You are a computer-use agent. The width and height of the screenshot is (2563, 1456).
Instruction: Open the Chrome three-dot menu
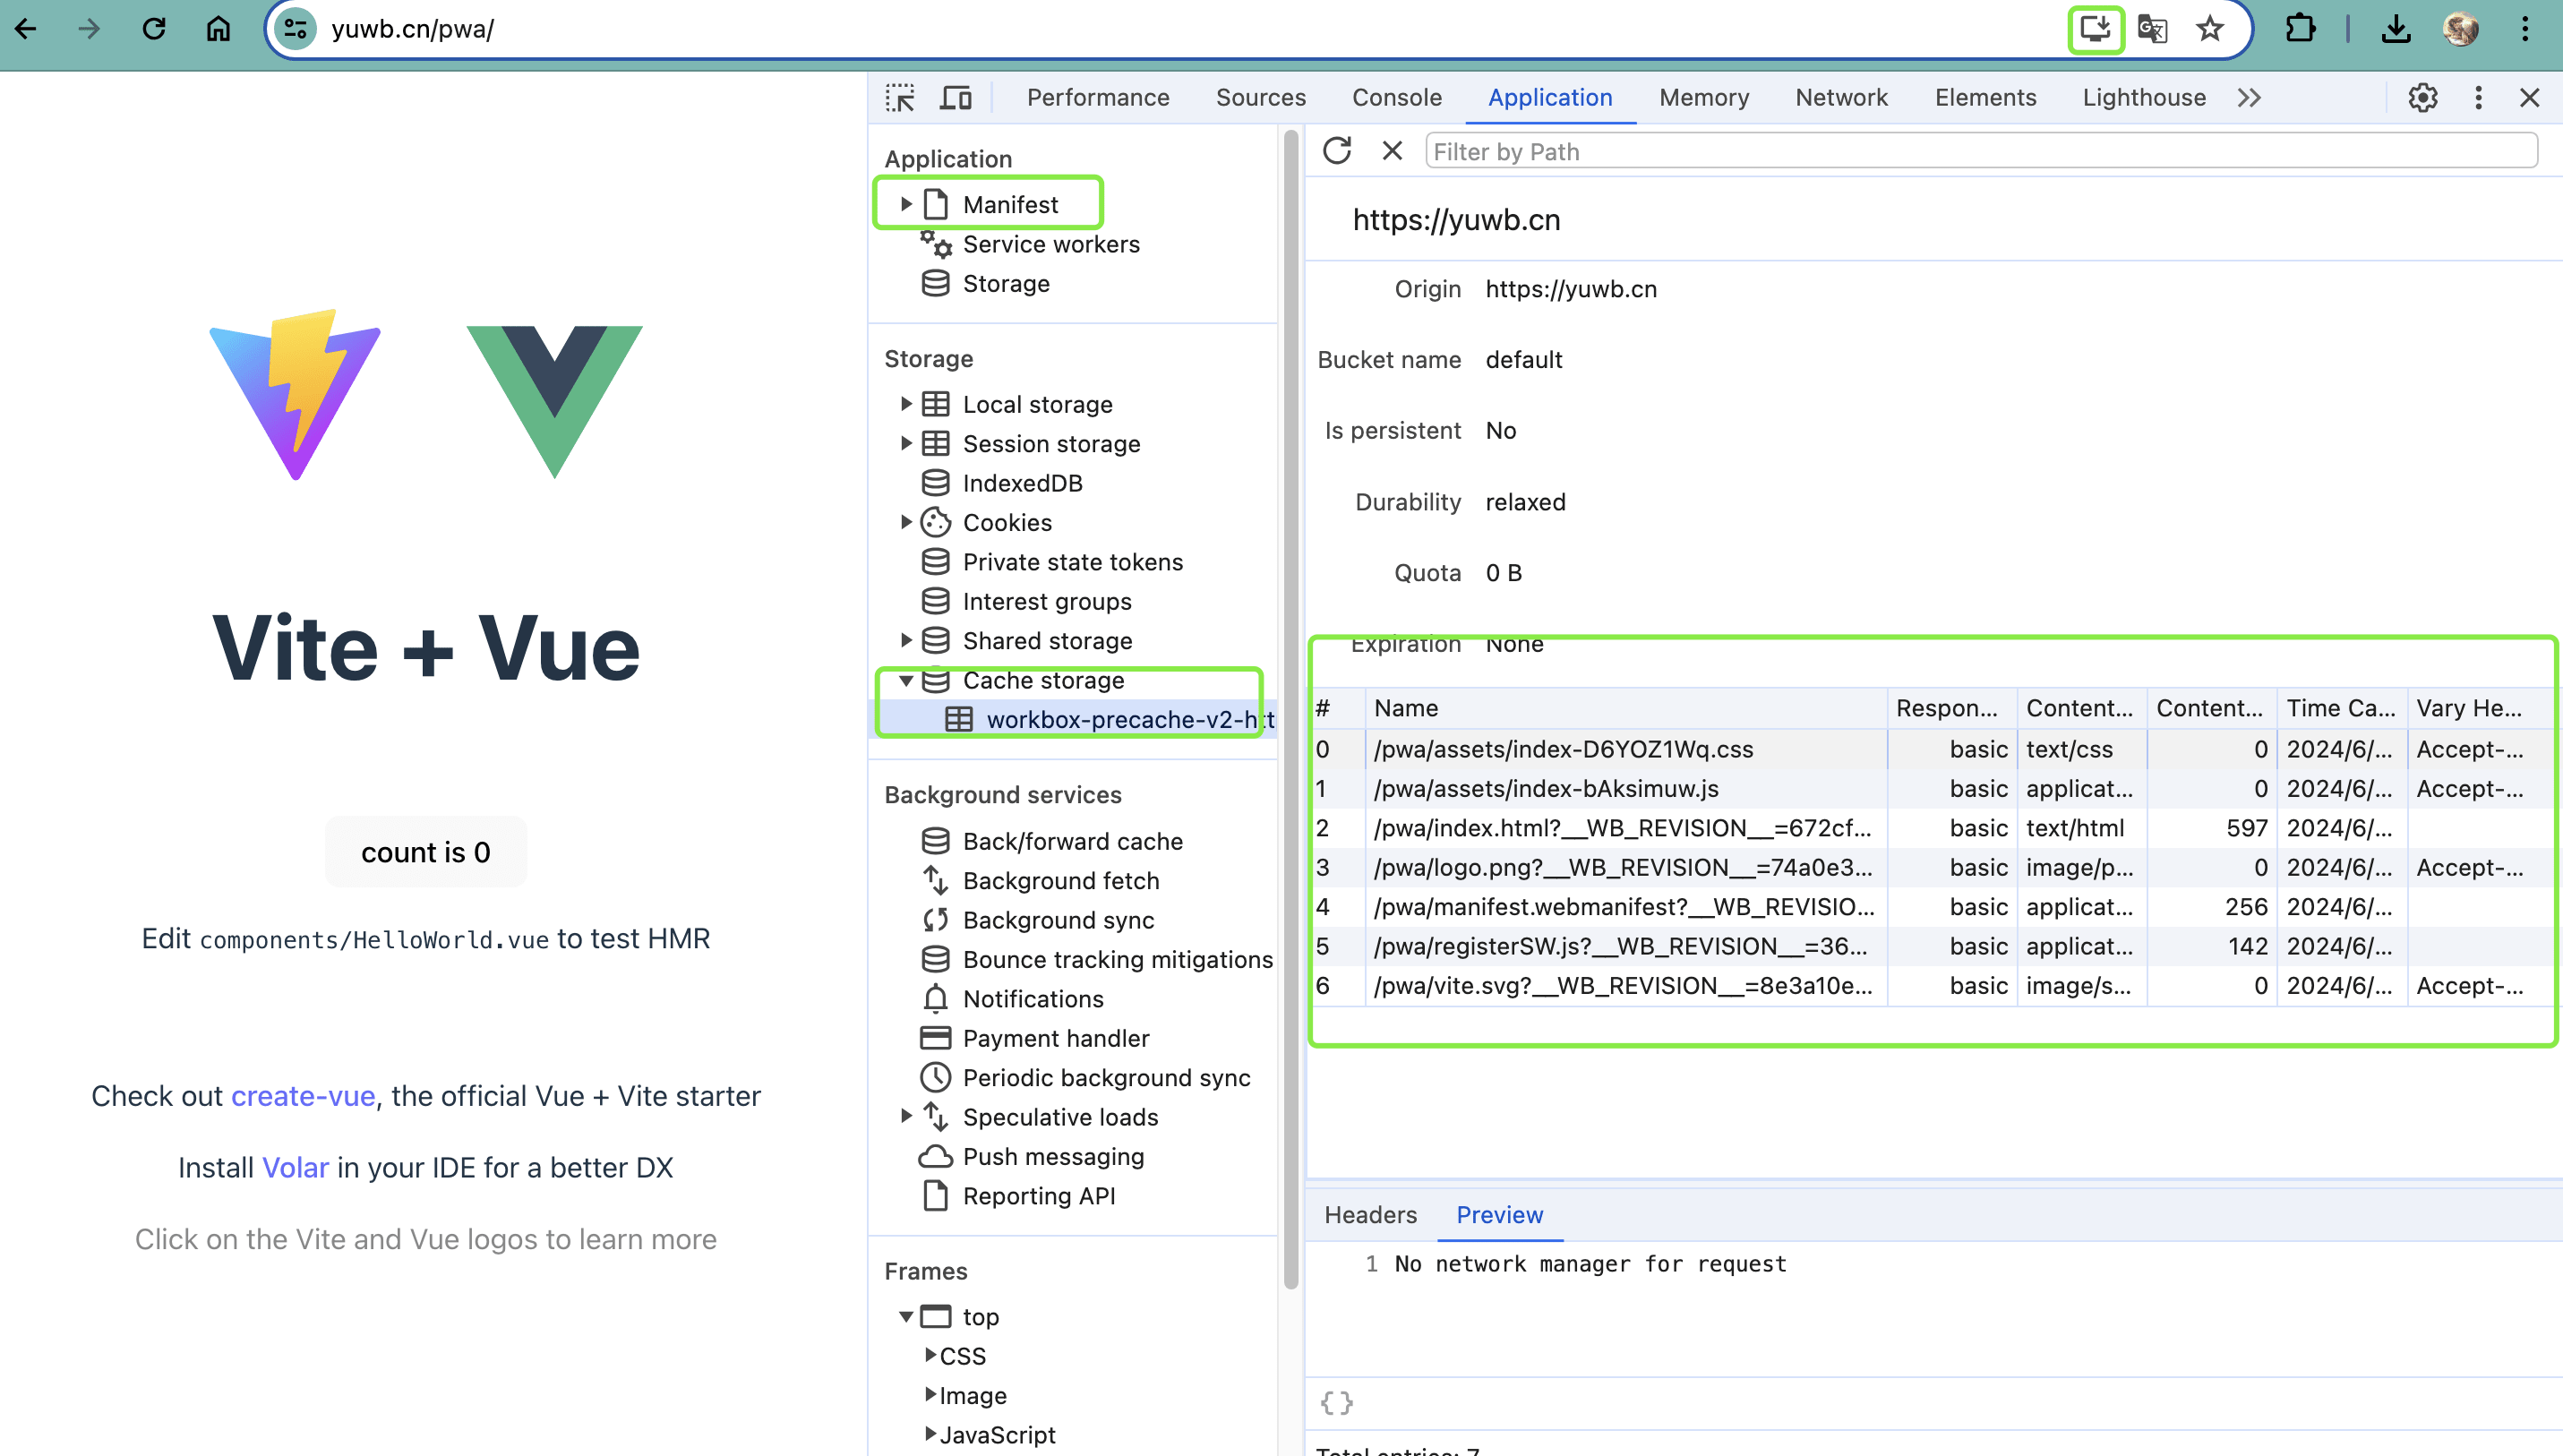click(x=2525, y=29)
